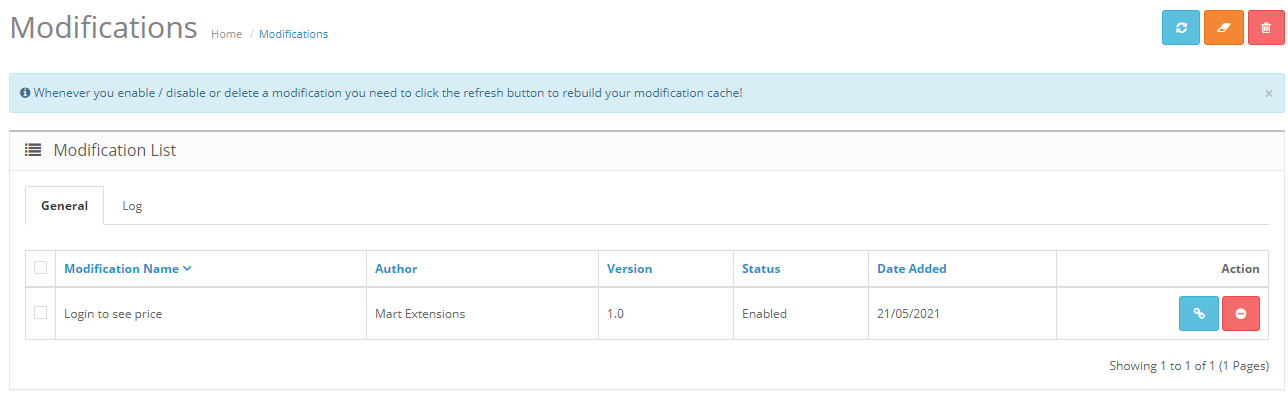Click the info icon in the alert

pos(25,93)
